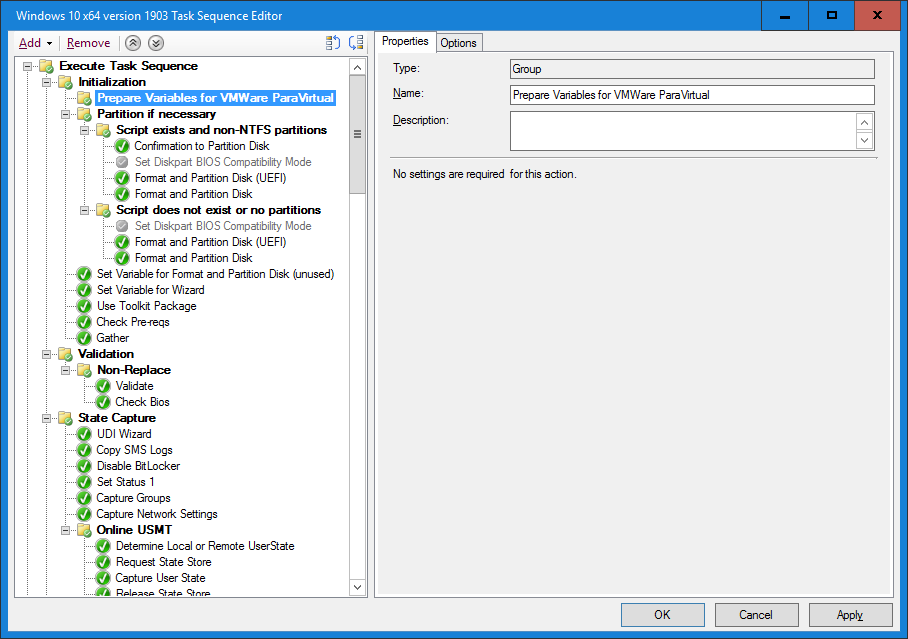Click the green check icon beside Capture Groups

point(85,498)
